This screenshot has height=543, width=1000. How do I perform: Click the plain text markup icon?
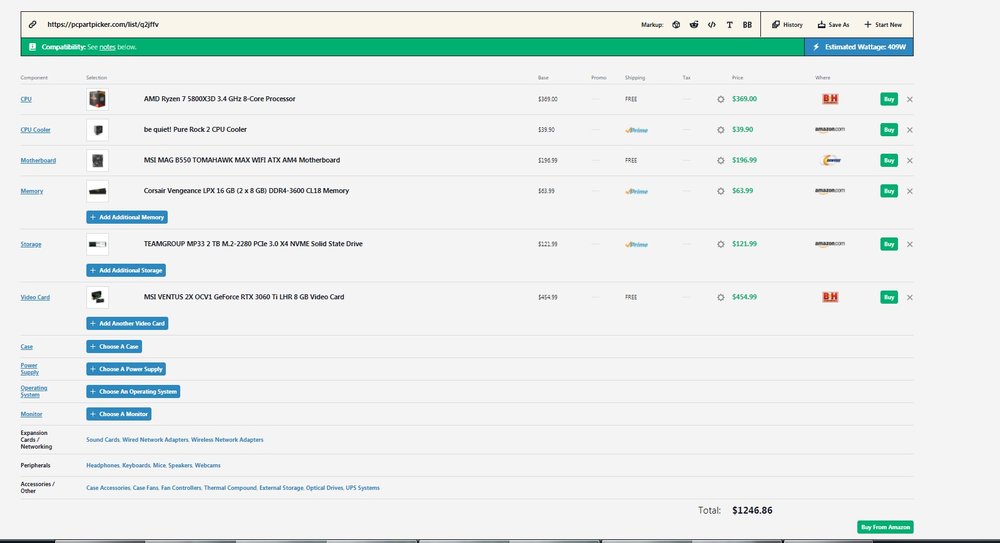click(729, 24)
